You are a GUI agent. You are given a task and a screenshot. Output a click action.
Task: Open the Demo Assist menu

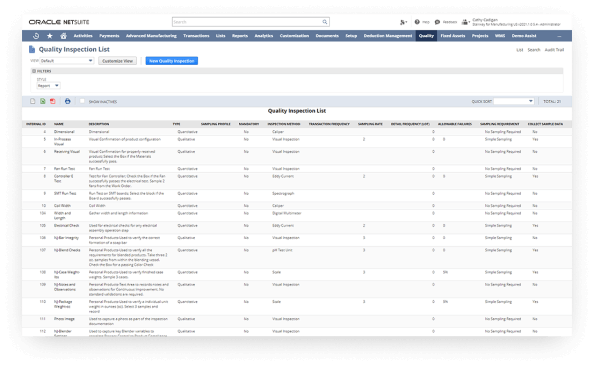524,36
